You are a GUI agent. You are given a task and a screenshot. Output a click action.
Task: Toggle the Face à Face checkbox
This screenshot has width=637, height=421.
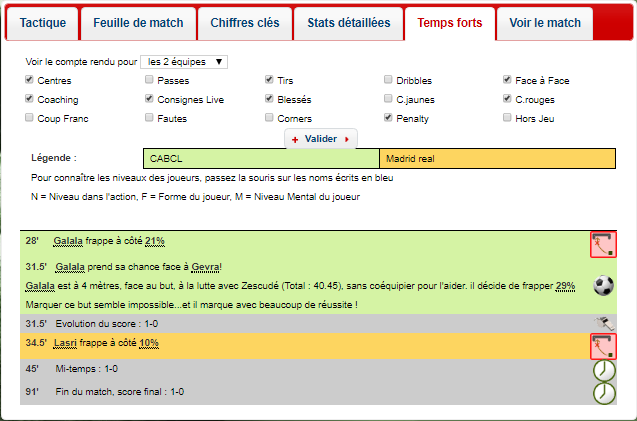coord(507,80)
